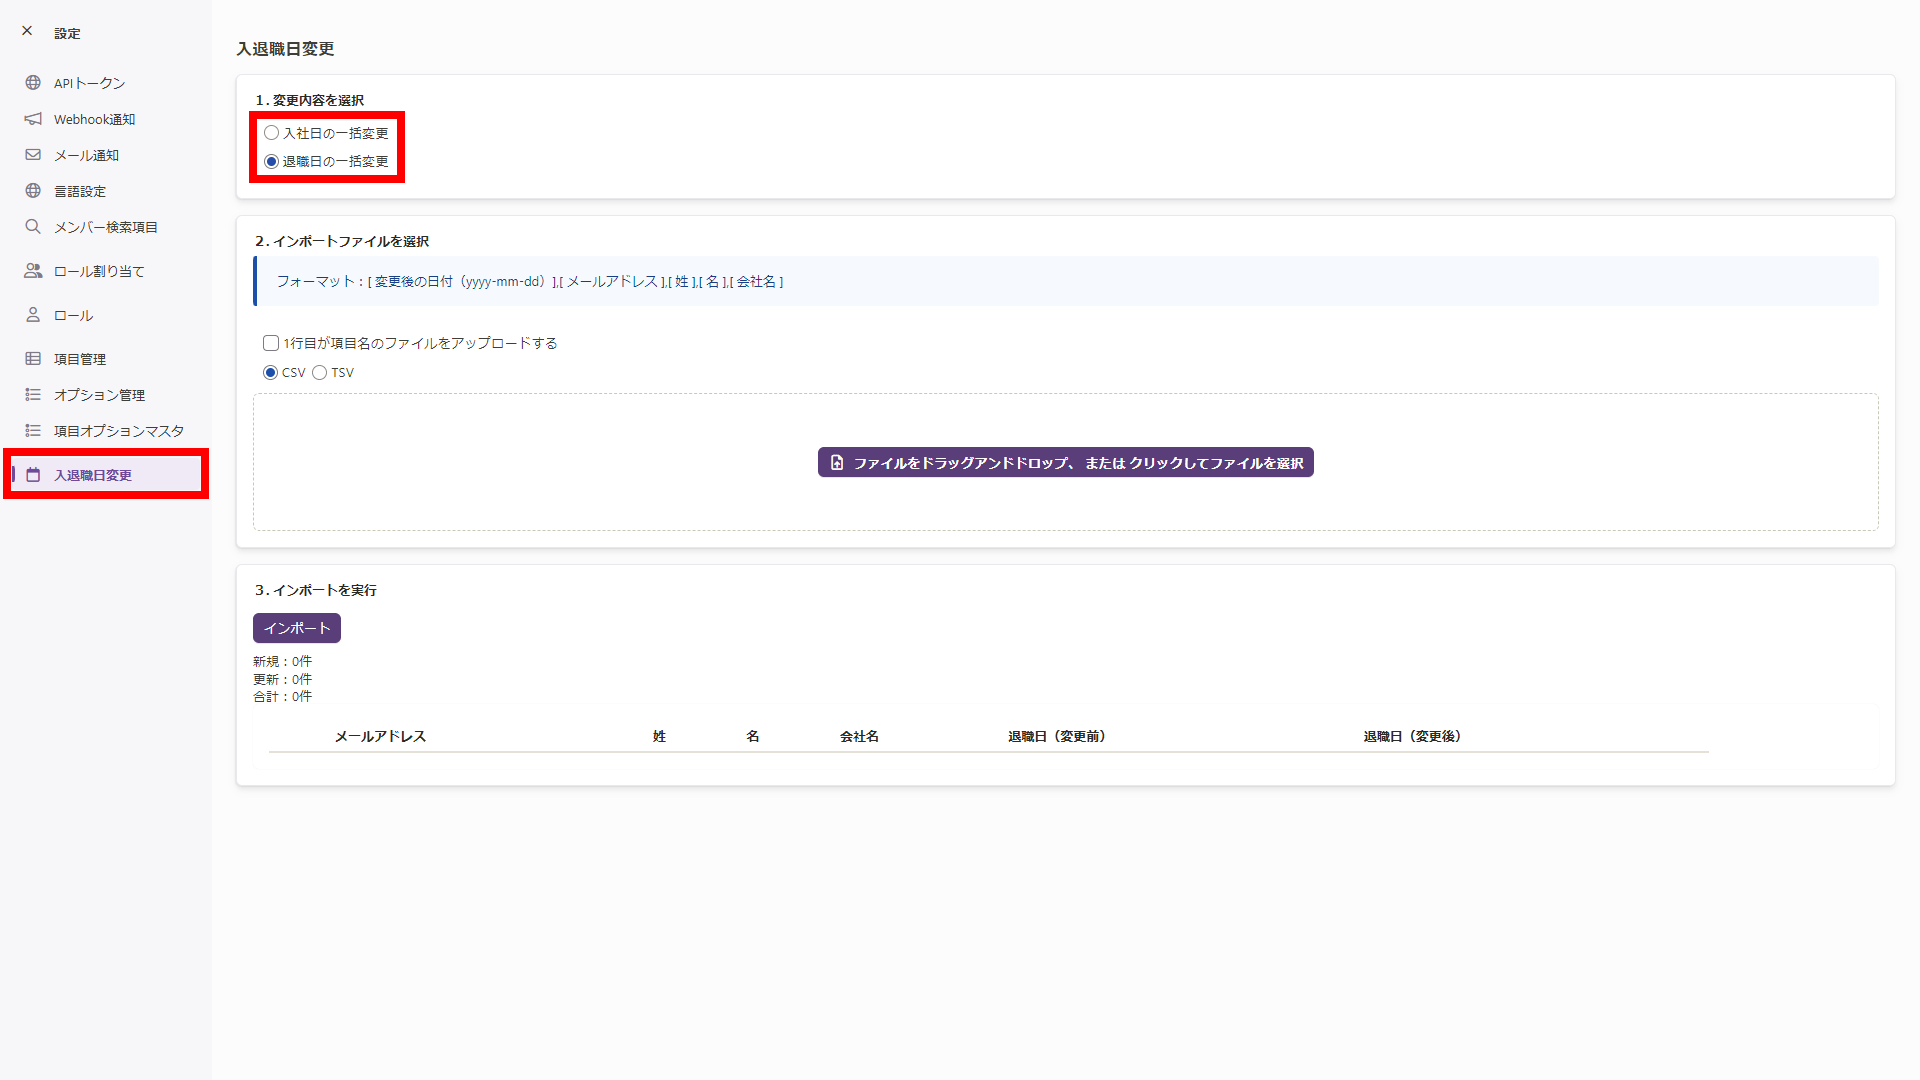This screenshot has width=1920, height=1080.
Task: Click the globe icon beside APIトークン
Action: tap(33, 83)
